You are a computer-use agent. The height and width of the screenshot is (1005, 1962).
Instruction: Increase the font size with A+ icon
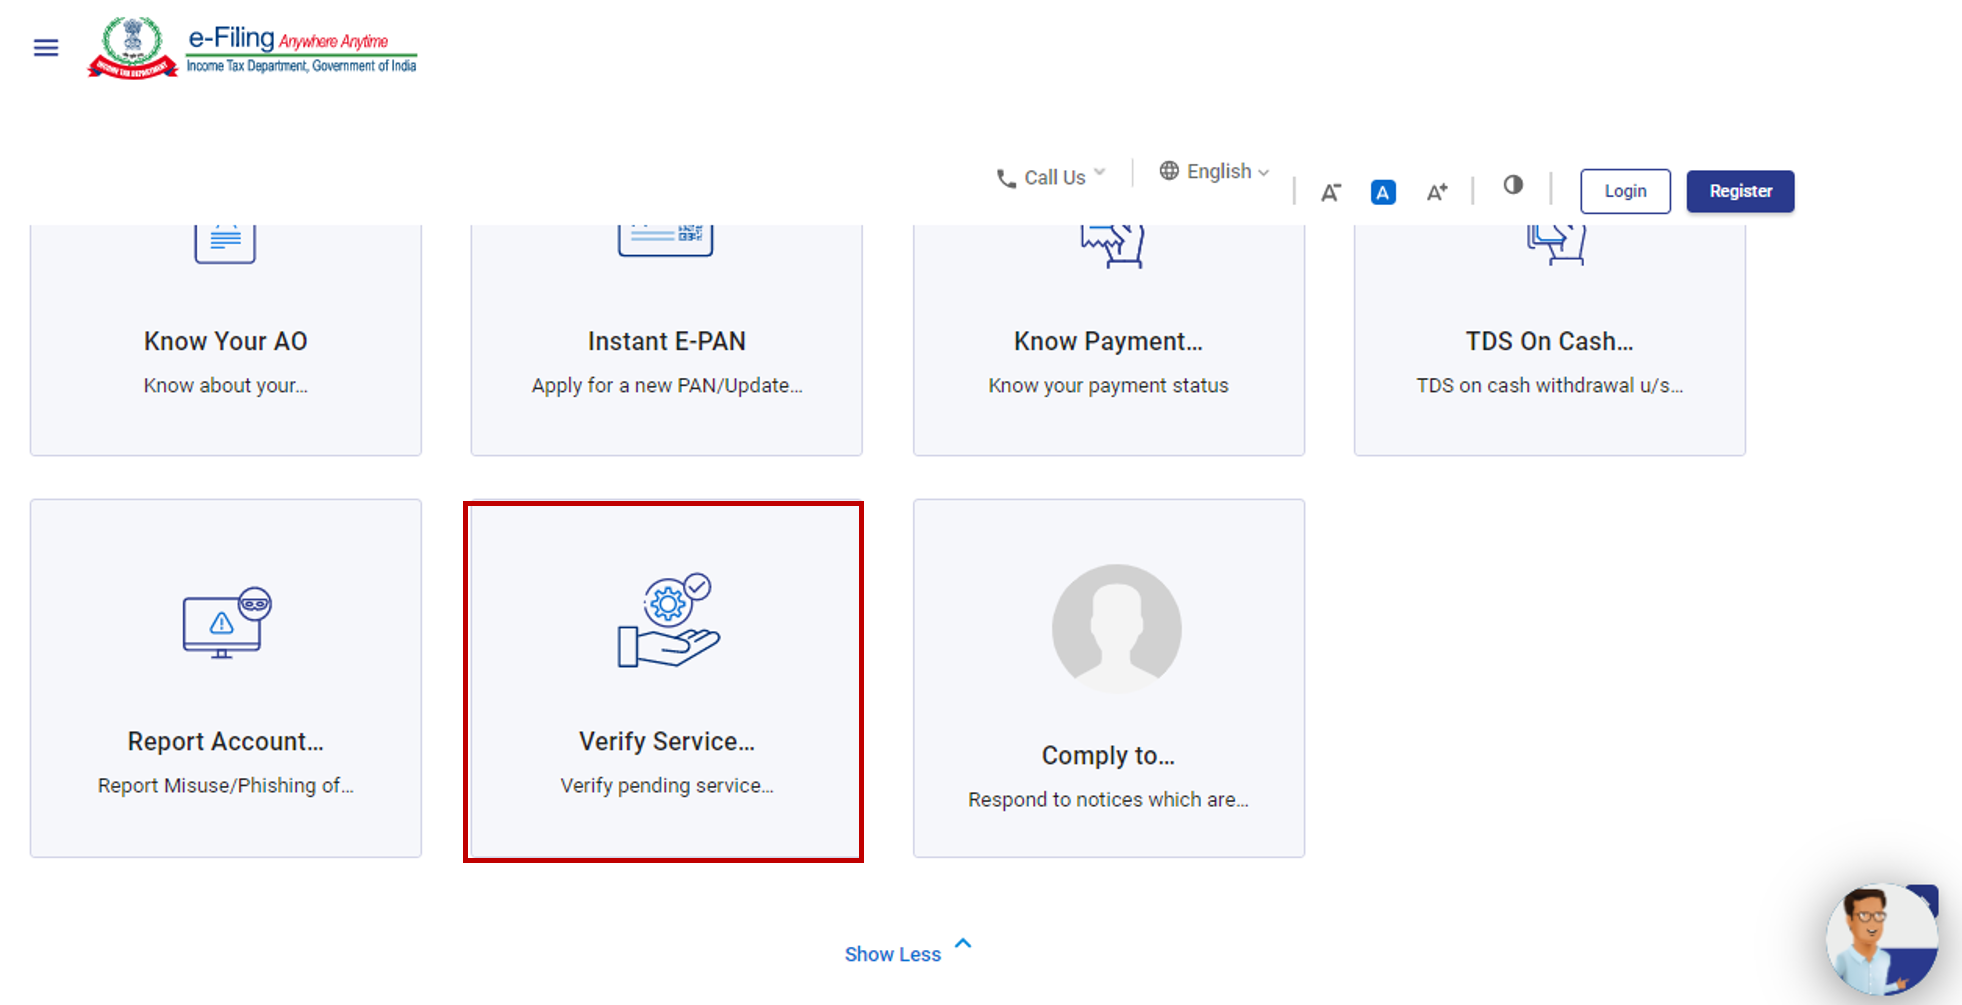click(x=1436, y=192)
